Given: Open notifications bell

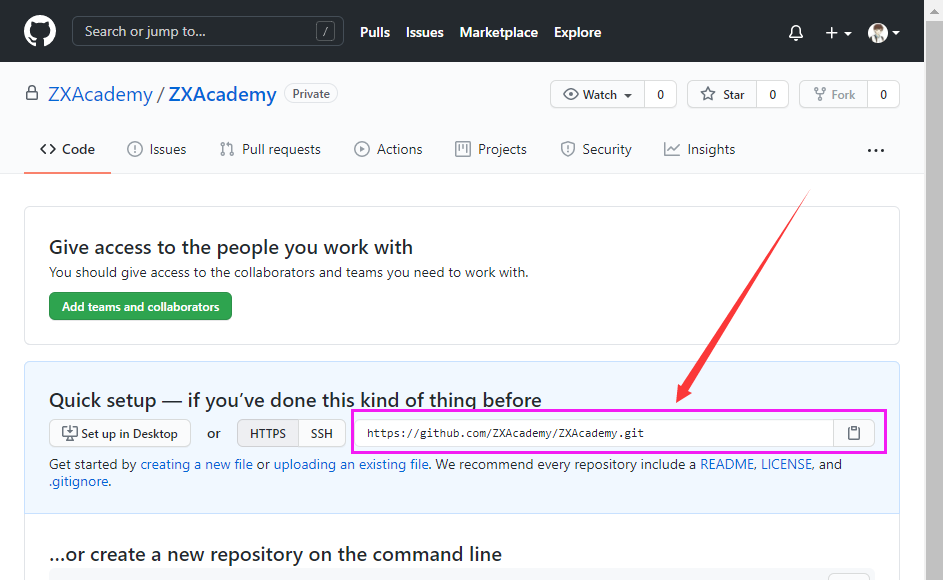Looking at the screenshot, I should pyautogui.click(x=796, y=32).
